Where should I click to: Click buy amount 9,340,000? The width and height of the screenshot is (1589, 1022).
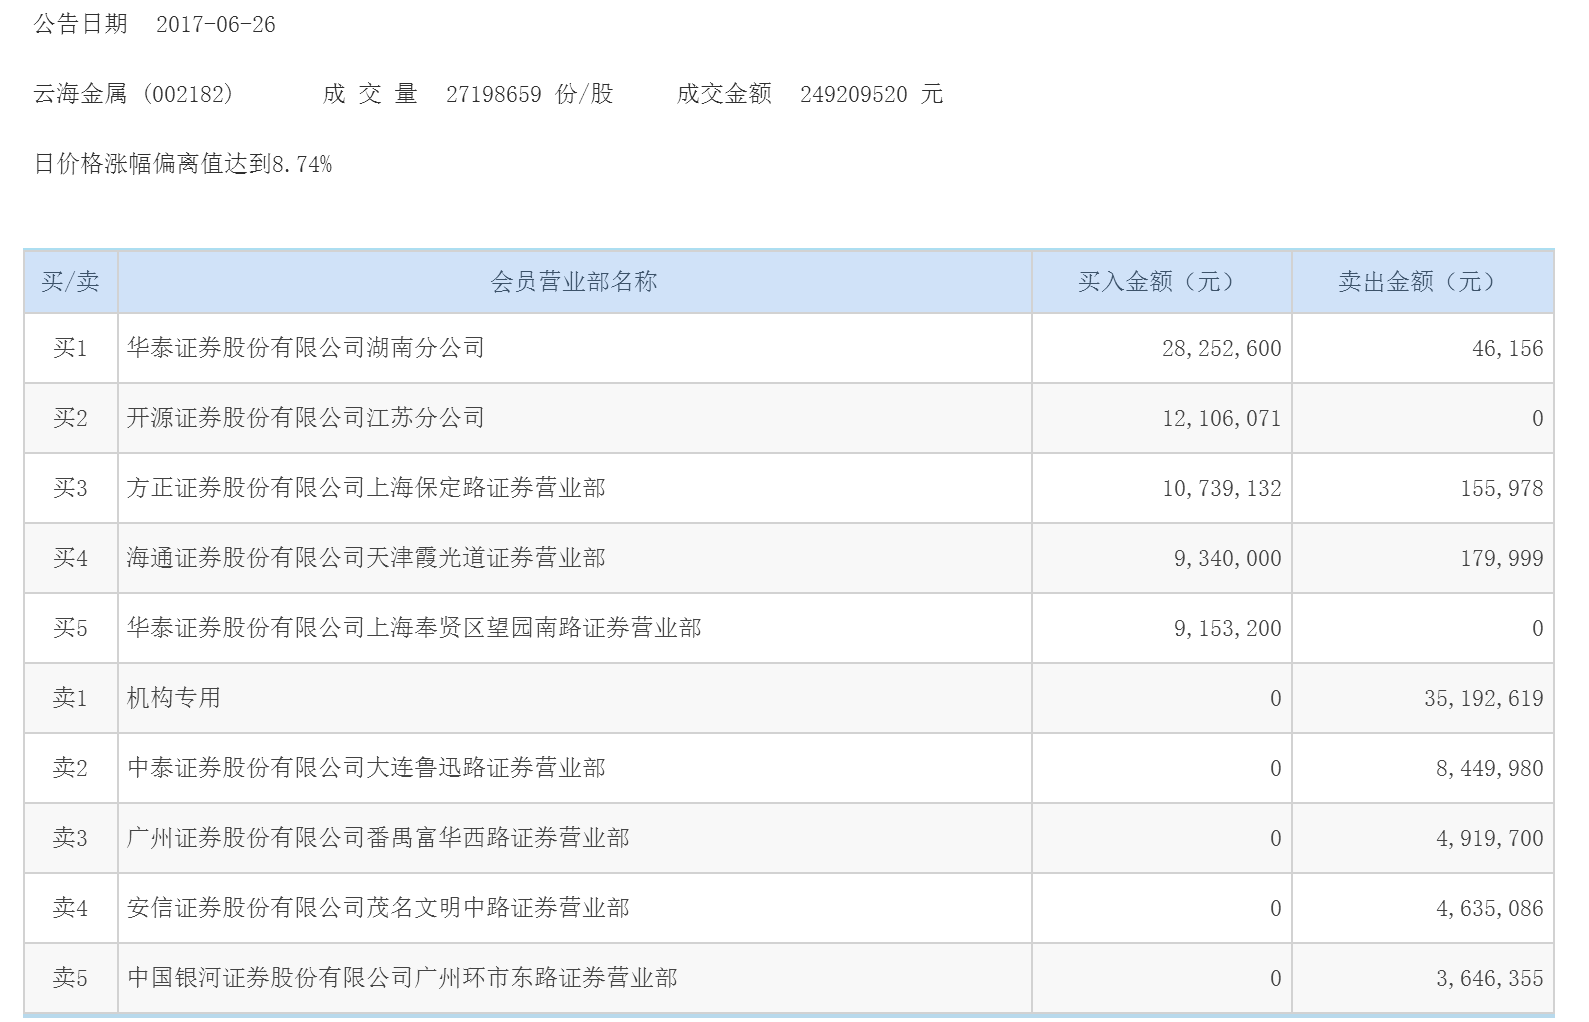pos(1227,559)
